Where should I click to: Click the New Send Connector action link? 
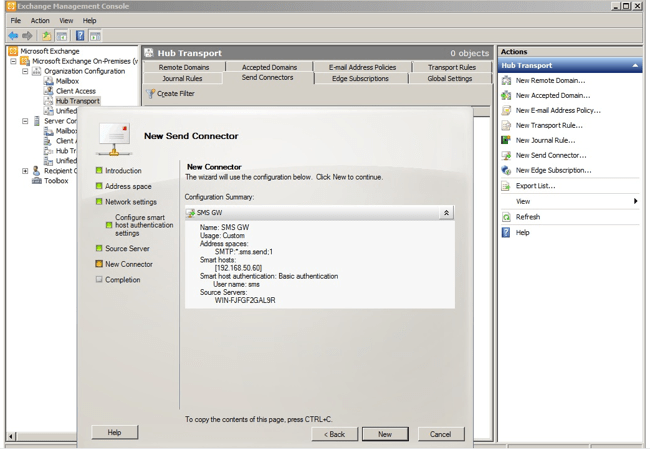[551, 155]
